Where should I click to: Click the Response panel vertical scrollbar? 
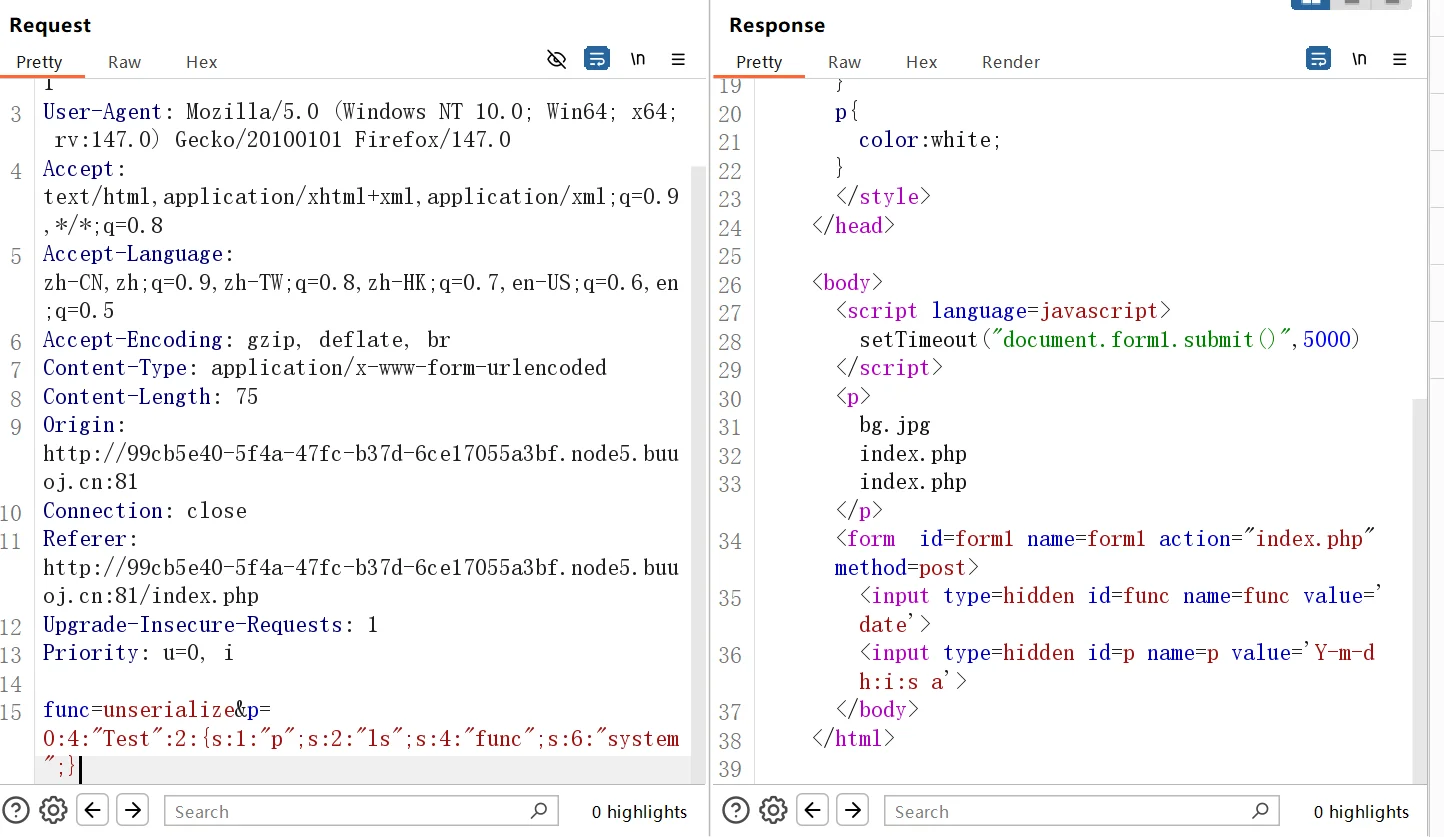(1420, 590)
